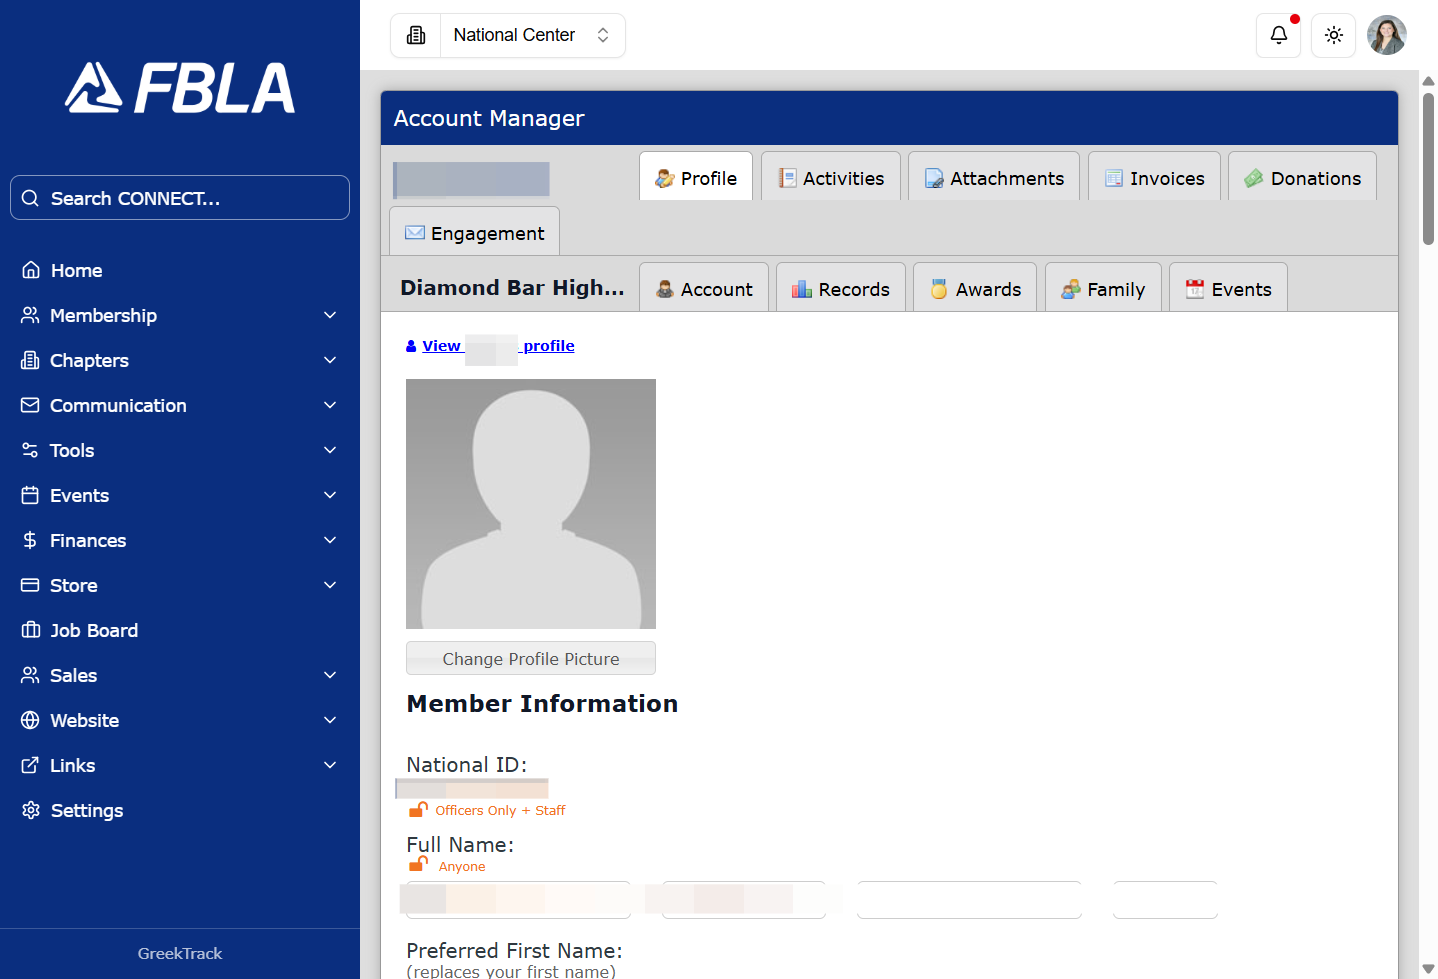
Task: Click the Home house icon
Action: point(31,270)
